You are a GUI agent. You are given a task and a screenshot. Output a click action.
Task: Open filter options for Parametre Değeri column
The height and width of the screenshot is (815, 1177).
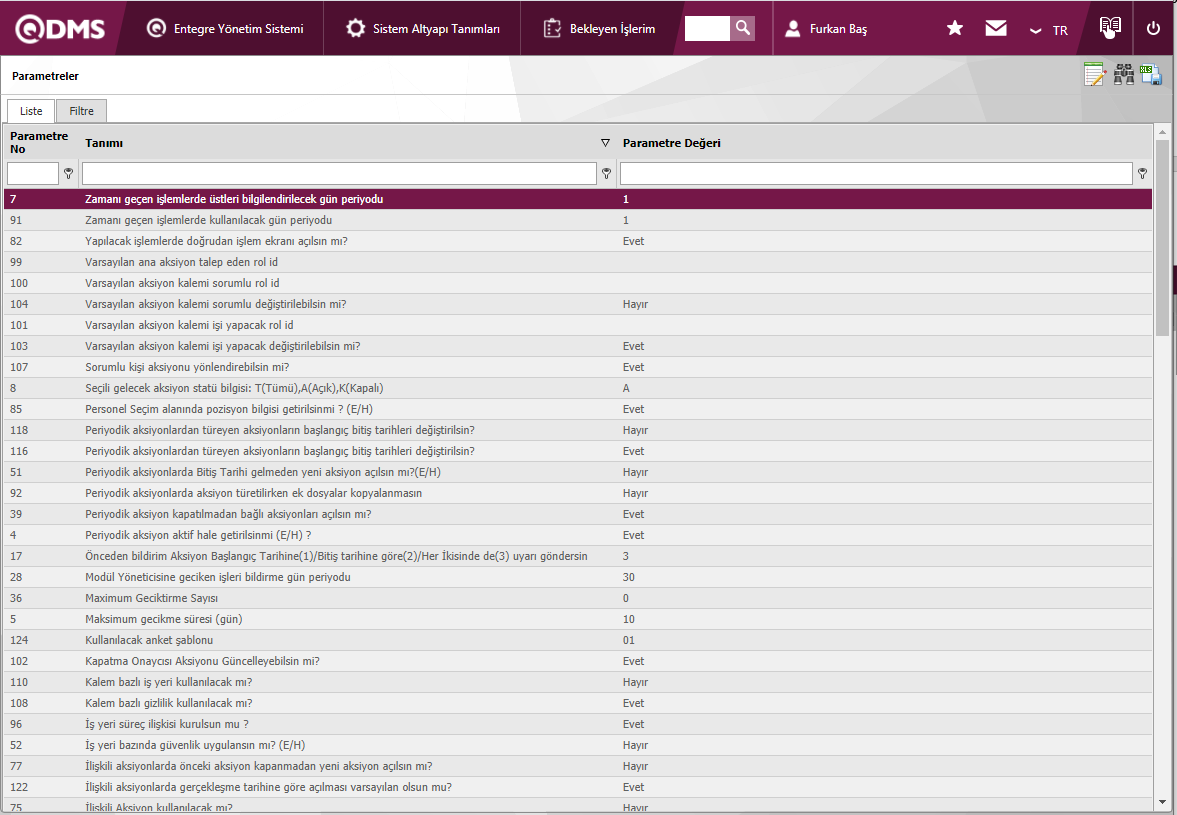(x=1142, y=174)
